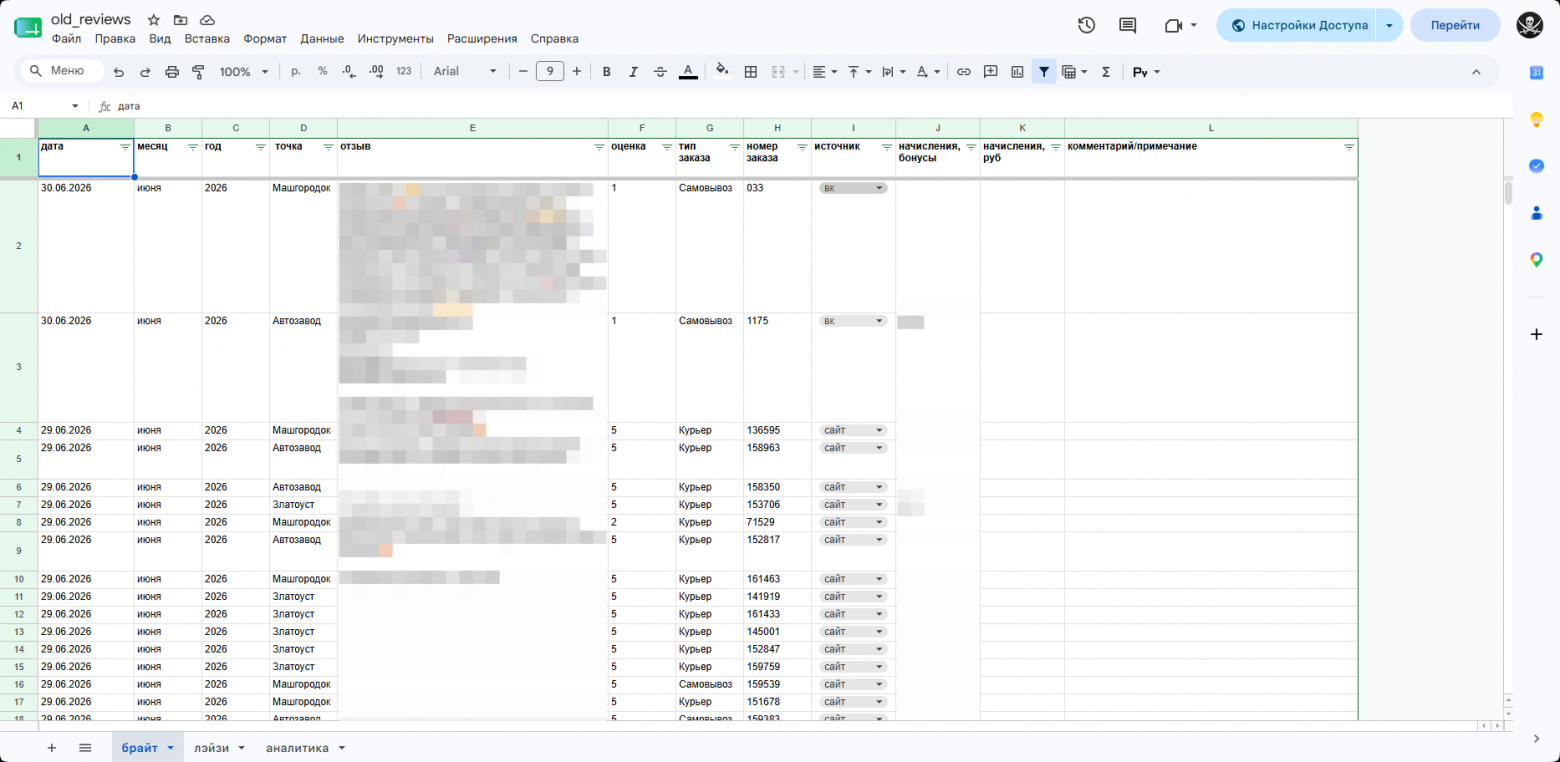The width and height of the screenshot is (1560, 762).
Task: Open comments history
Action: [x=1128, y=25]
